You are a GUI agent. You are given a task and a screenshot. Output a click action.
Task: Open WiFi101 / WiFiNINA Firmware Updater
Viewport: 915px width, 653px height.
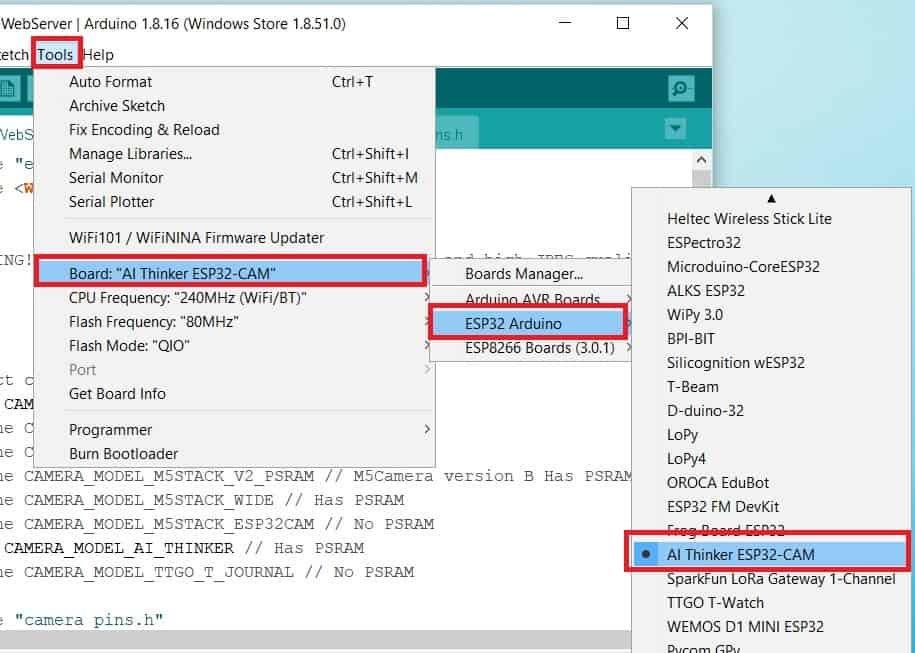[235, 238]
